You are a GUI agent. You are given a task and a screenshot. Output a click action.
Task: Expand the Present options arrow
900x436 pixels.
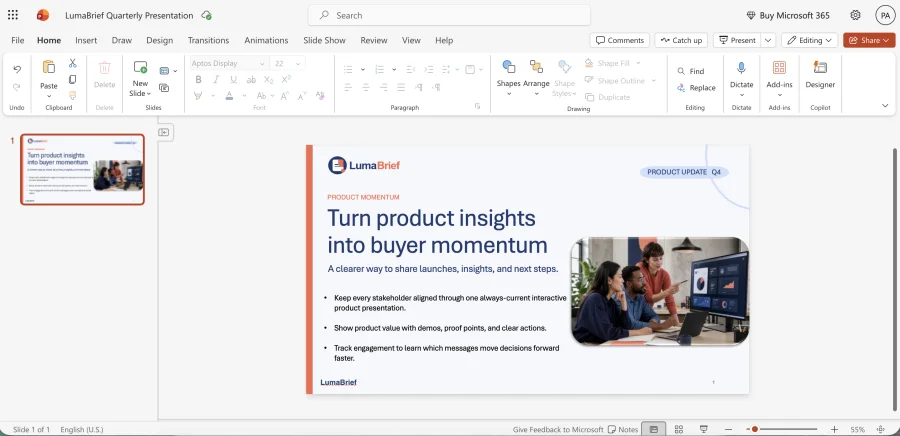click(x=769, y=40)
